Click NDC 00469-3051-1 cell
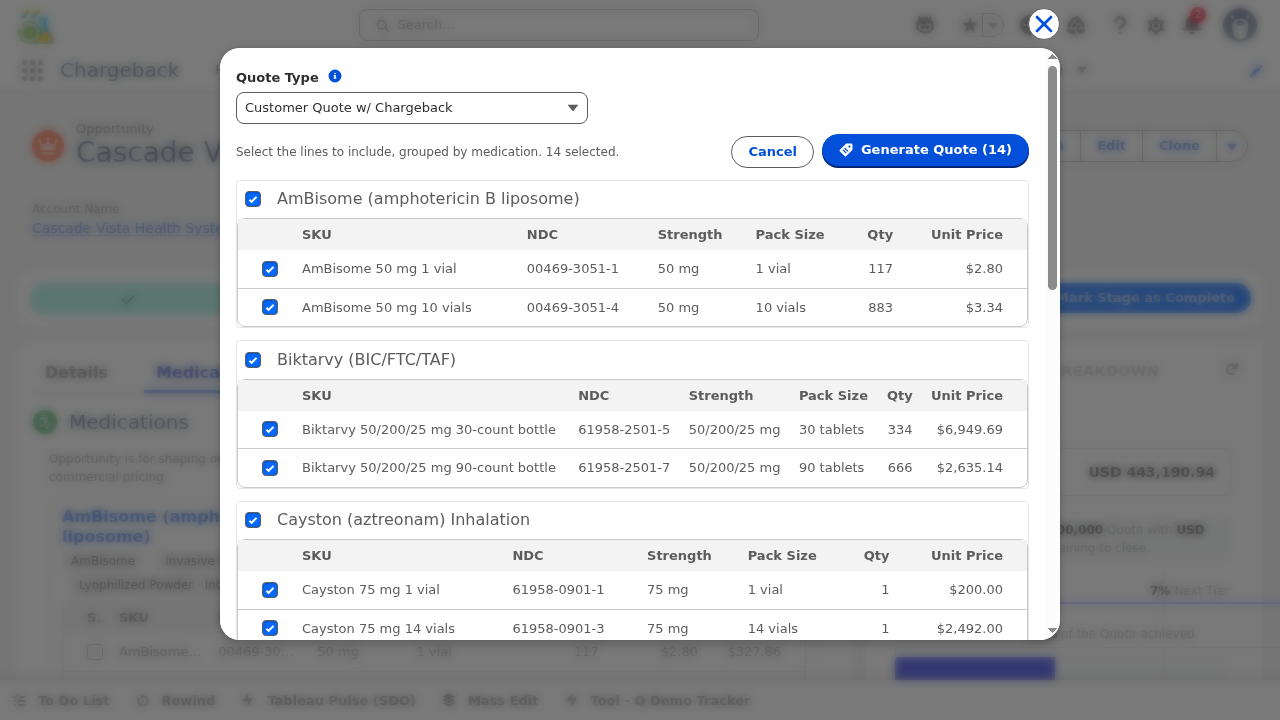This screenshot has width=1280, height=720. [x=573, y=269]
